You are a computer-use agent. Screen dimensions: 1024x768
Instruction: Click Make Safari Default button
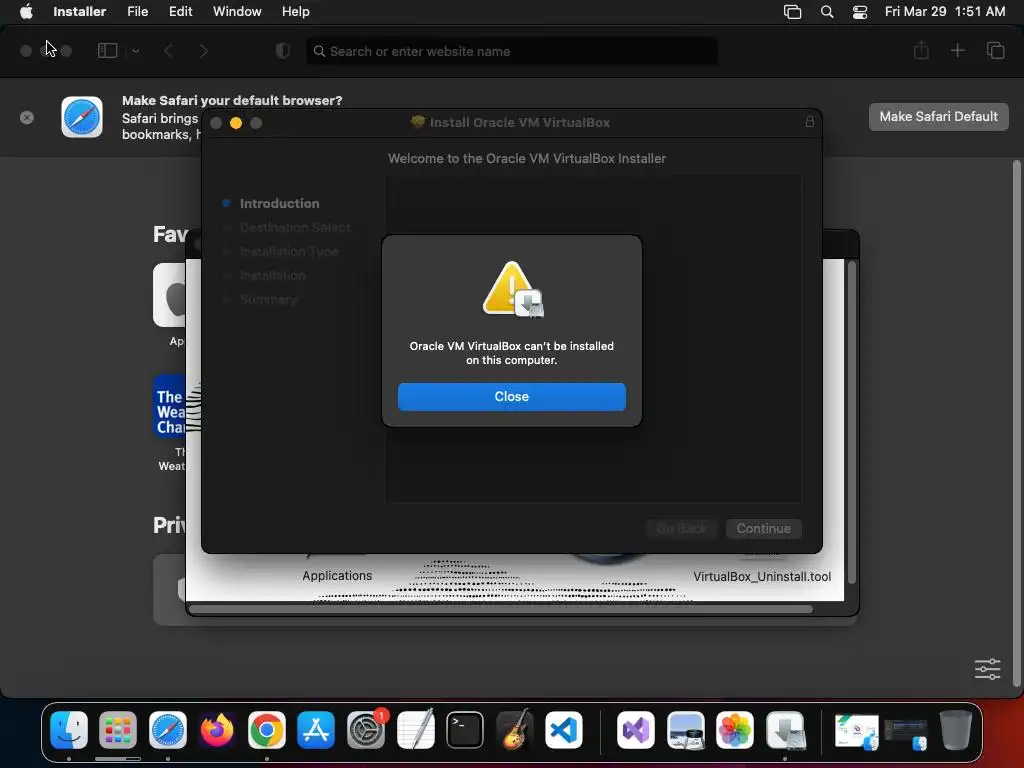coord(938,116)
